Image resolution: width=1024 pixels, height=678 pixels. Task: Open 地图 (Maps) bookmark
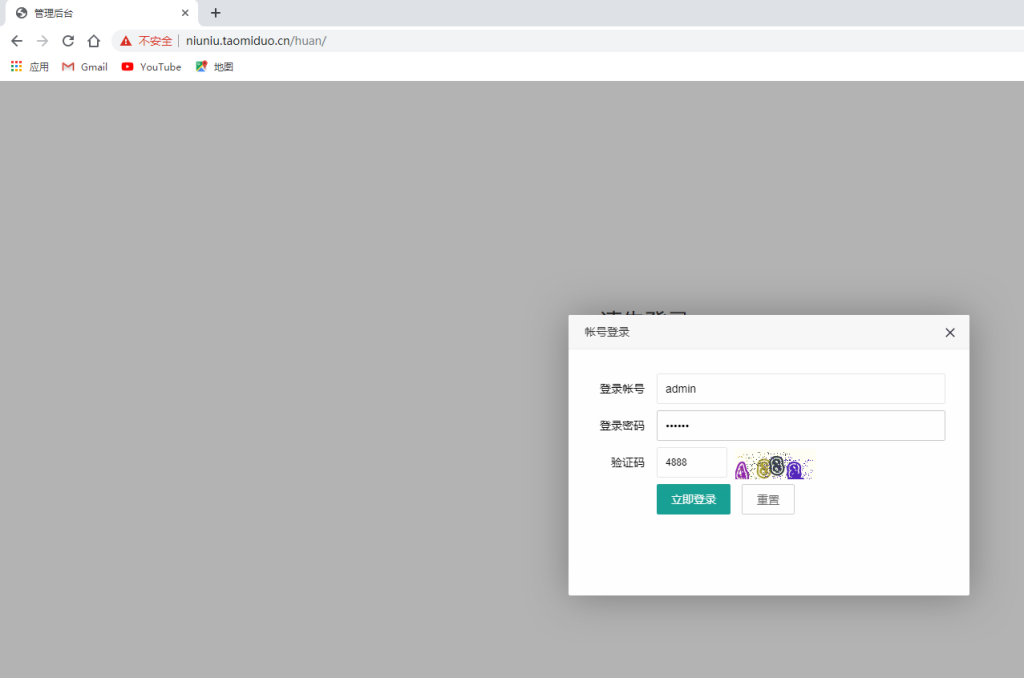pos(213,67)
